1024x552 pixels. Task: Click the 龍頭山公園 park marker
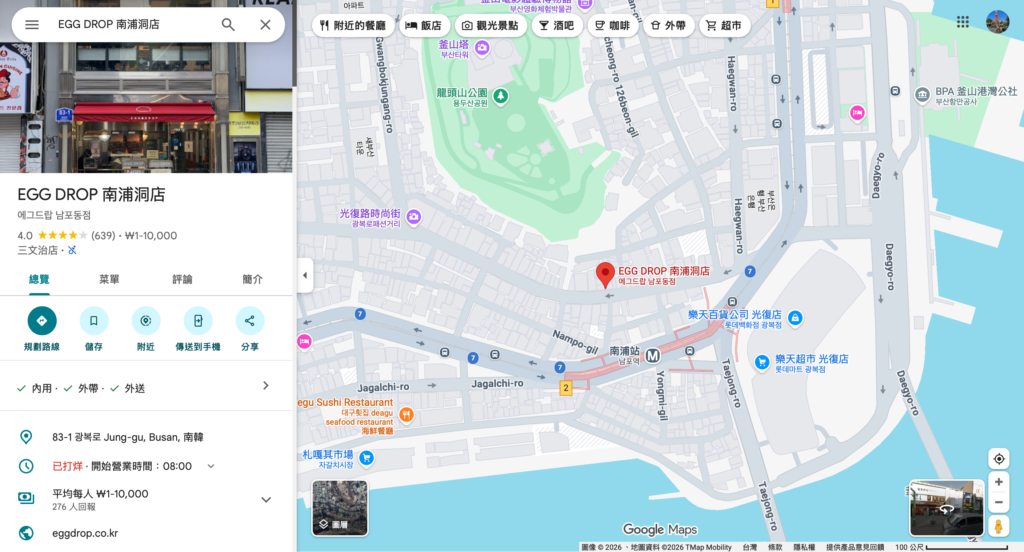click(x=500, y=97)
